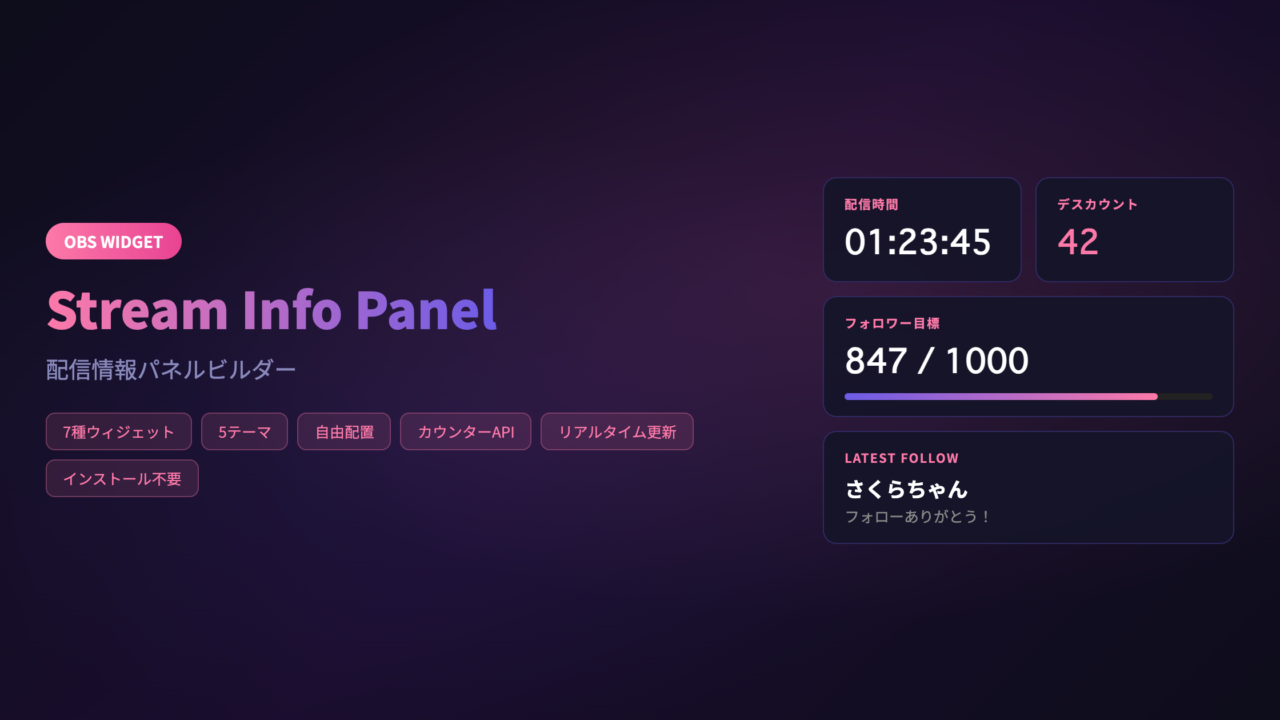The image size is (1280, 720).
Task: Click the dark unfilled end of progress bar
Action: click(x=1186, y=397)
